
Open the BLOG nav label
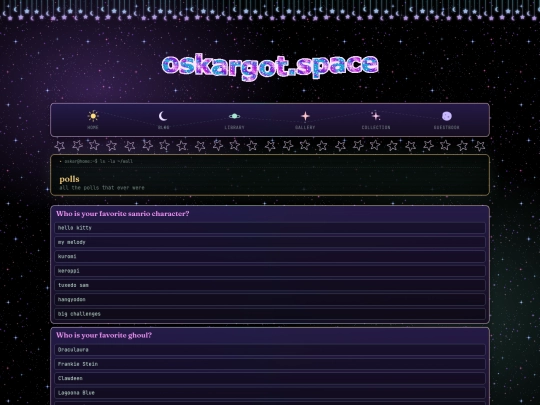[163, 127]
